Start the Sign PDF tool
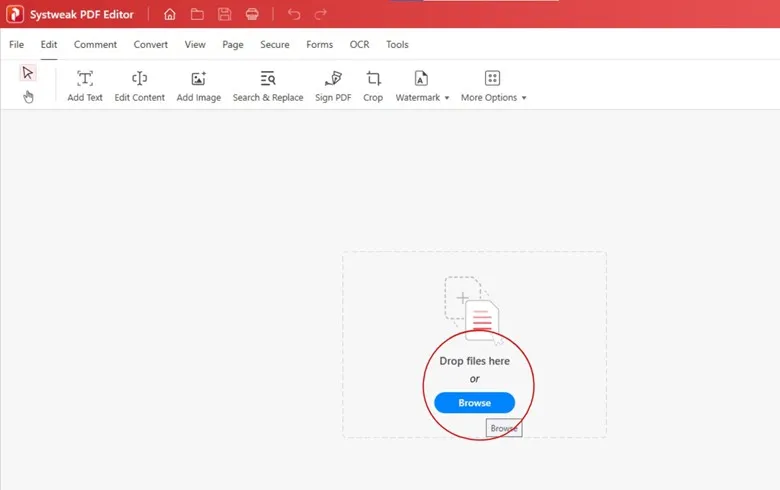The width and height of the screenshot is (780, 490). [x=333, y=87]
